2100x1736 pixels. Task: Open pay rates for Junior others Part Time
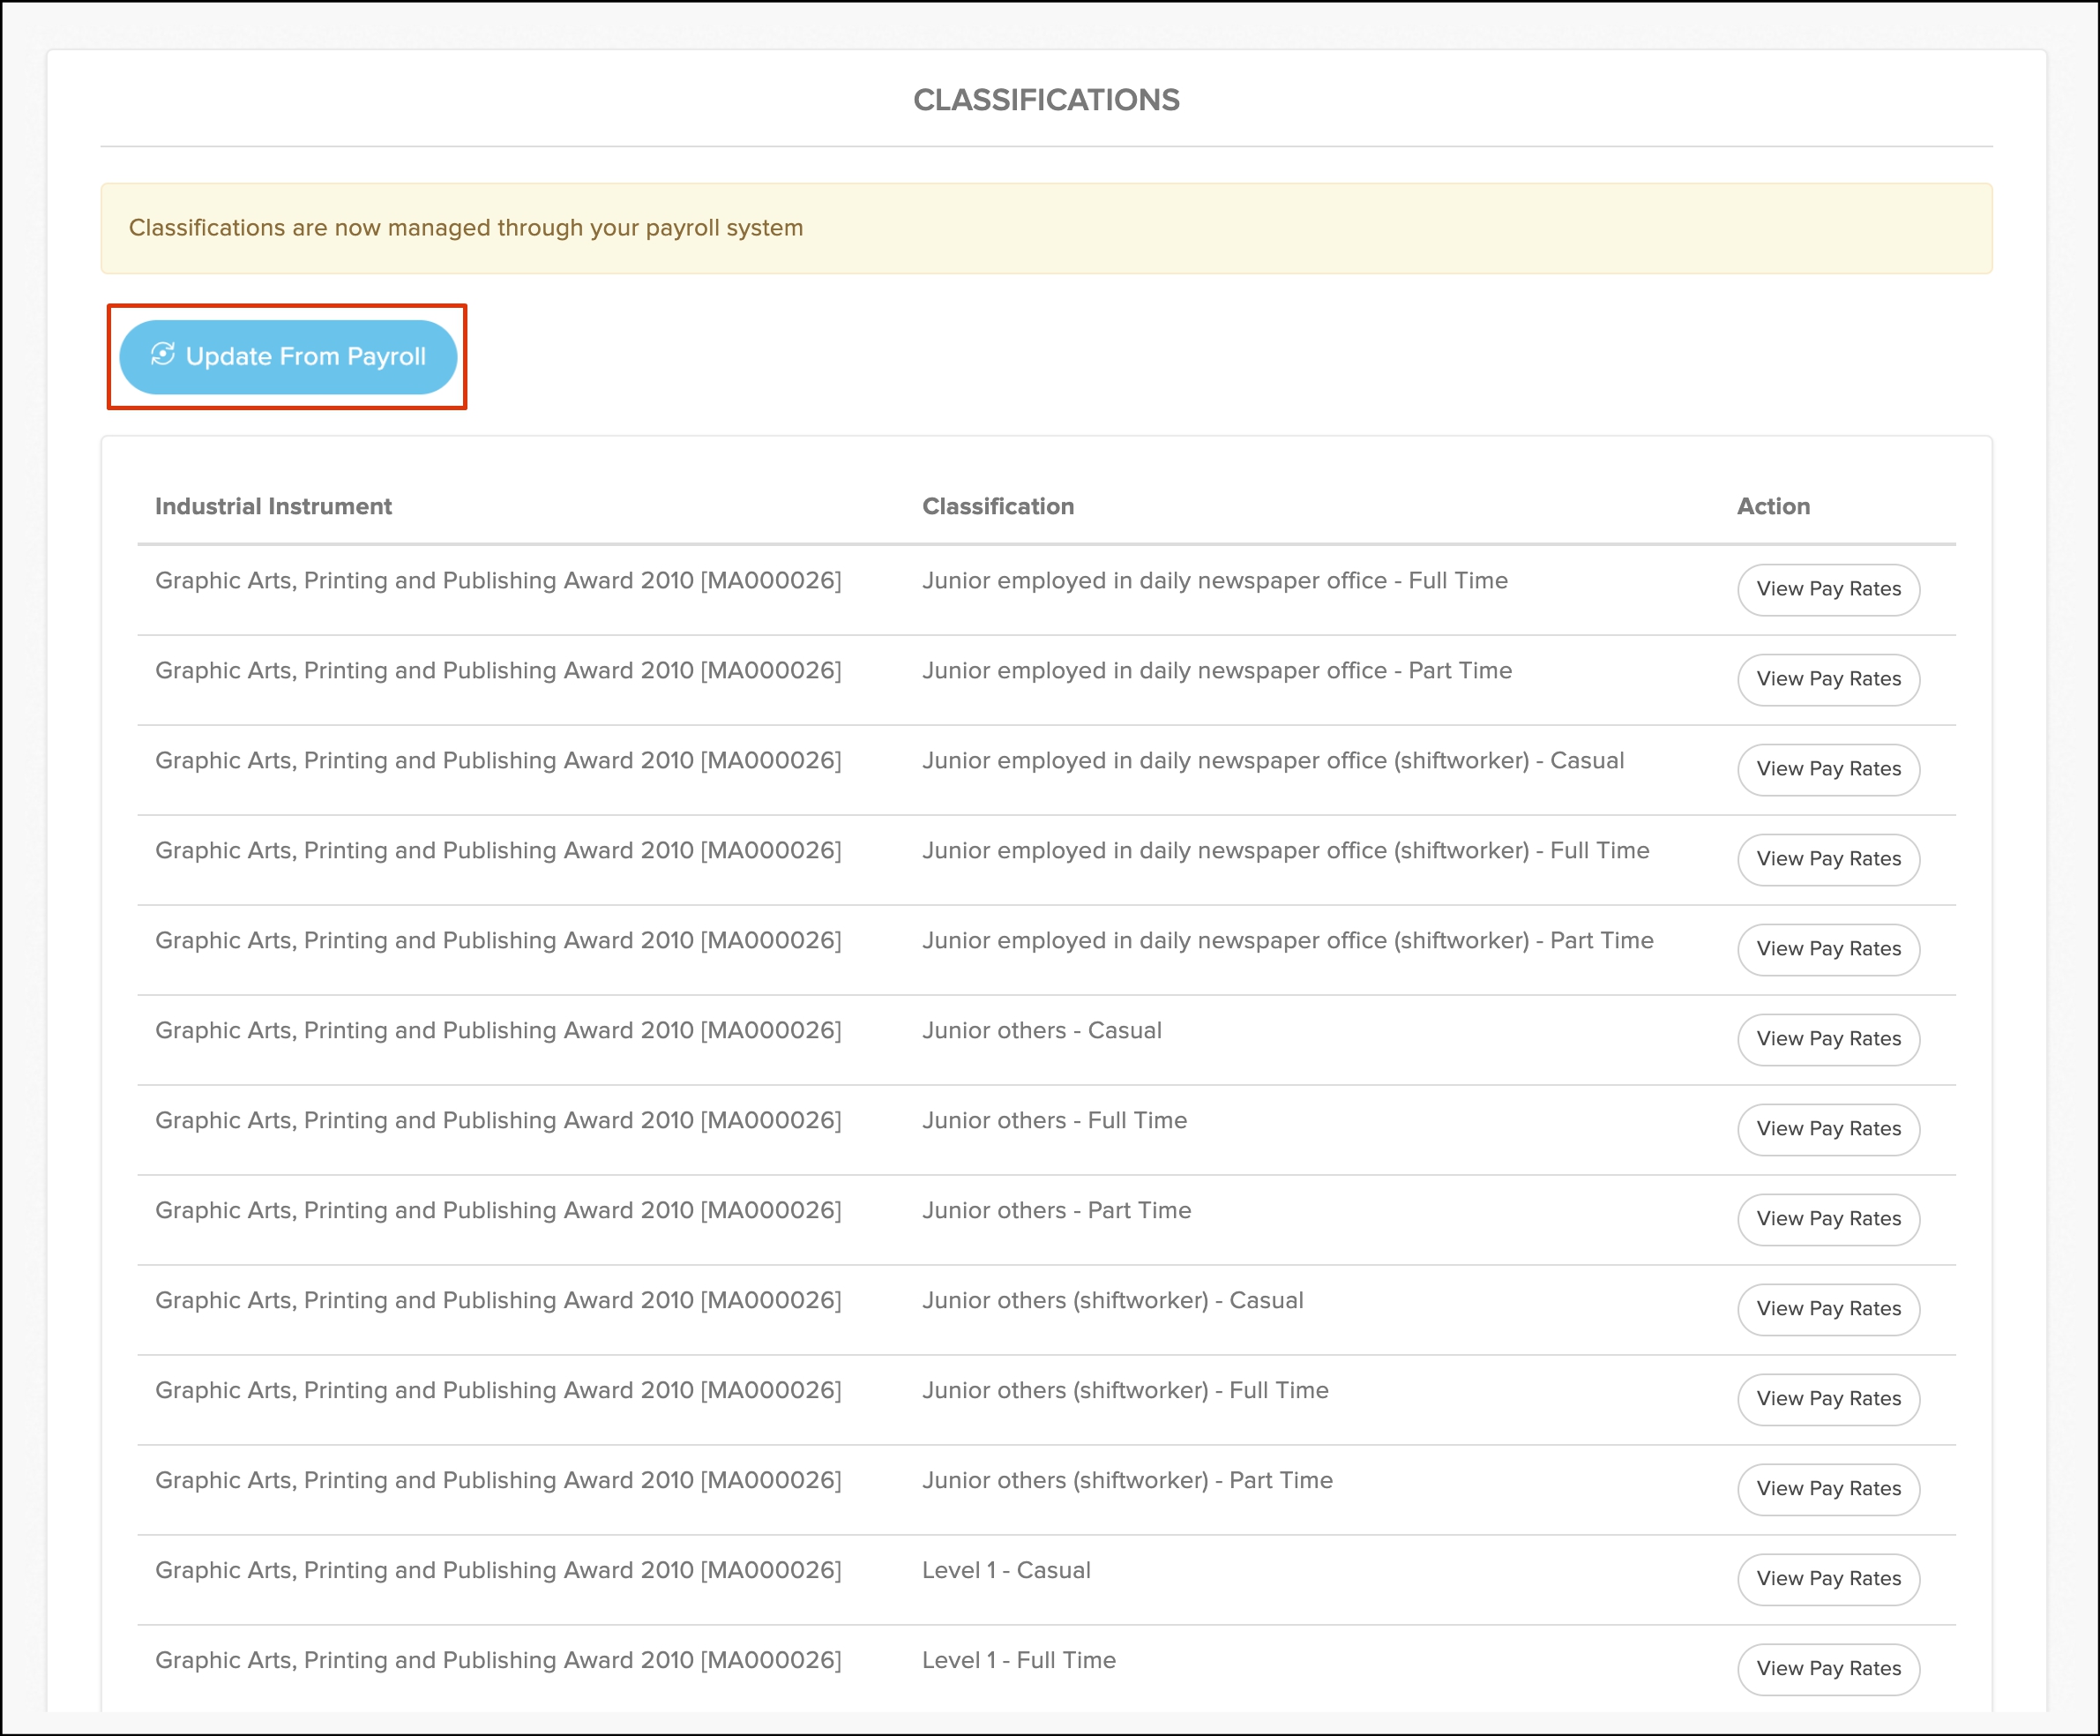(1827, 1219)
